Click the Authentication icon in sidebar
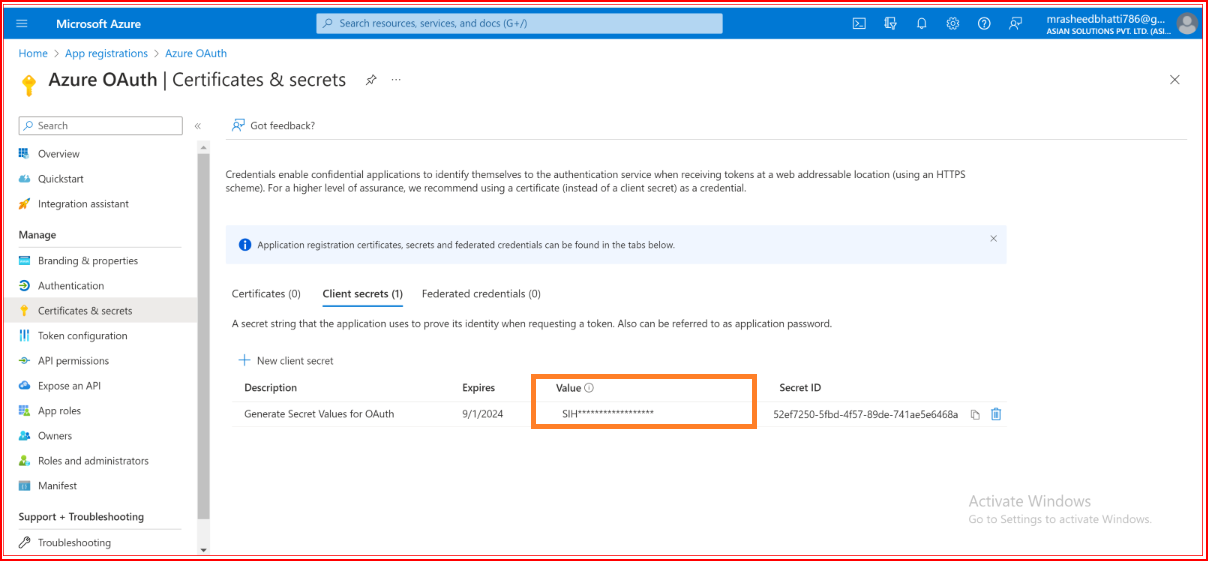 point(25,286)
